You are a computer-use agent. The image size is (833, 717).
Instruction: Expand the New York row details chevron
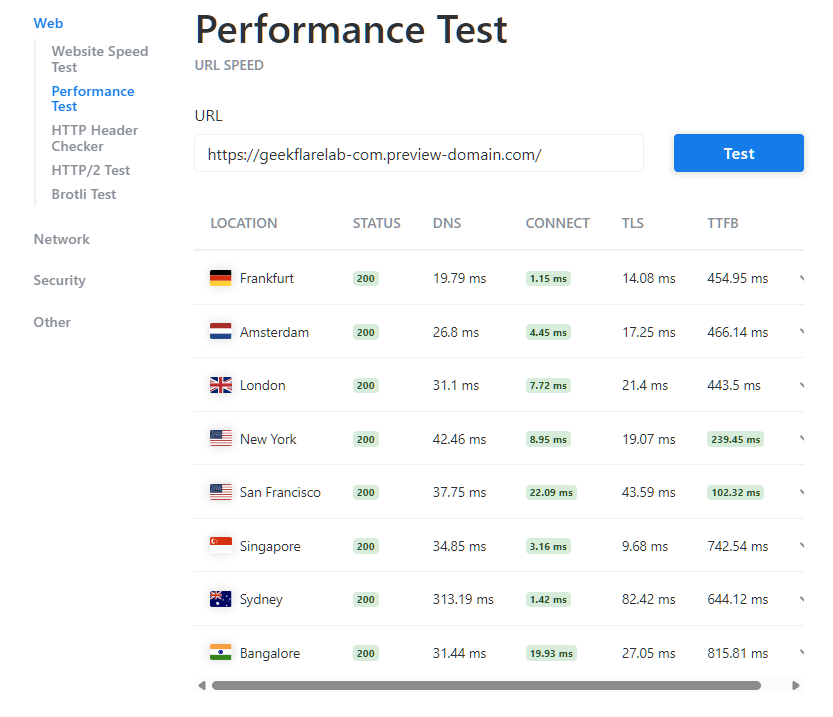[800, 438]
